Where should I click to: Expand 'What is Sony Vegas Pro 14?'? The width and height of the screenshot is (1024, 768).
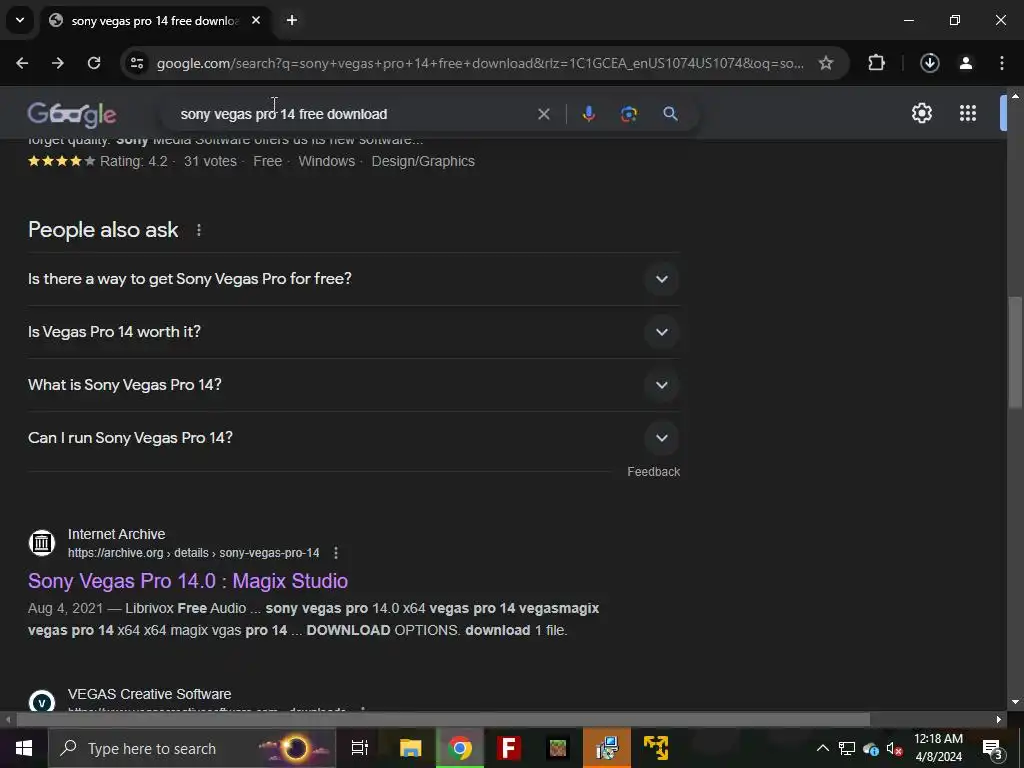pyautogui.click(x=353, y=385)
